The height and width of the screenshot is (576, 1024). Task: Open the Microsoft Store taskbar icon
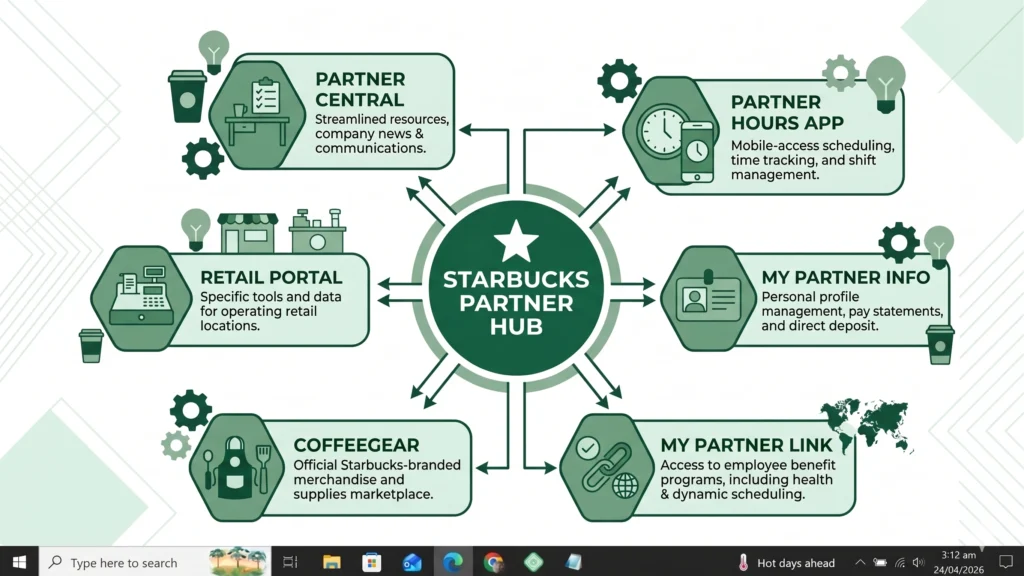(x=372, y=562)
